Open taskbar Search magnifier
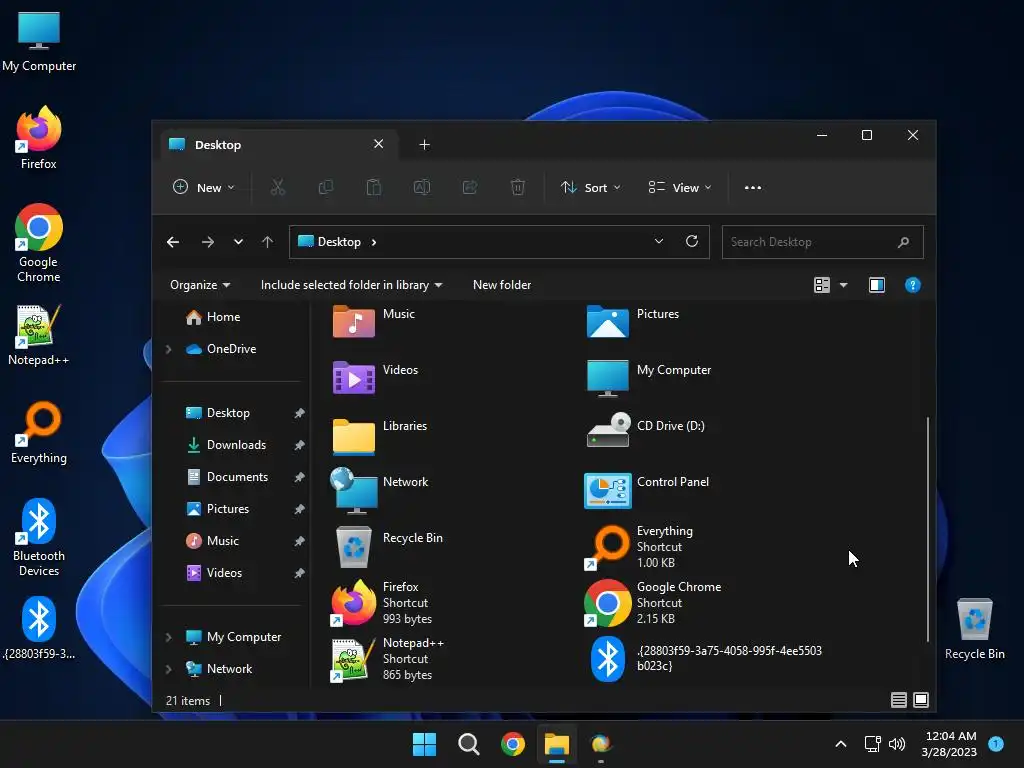This screenshot has width=1024, height=768. tap(468, 744)
